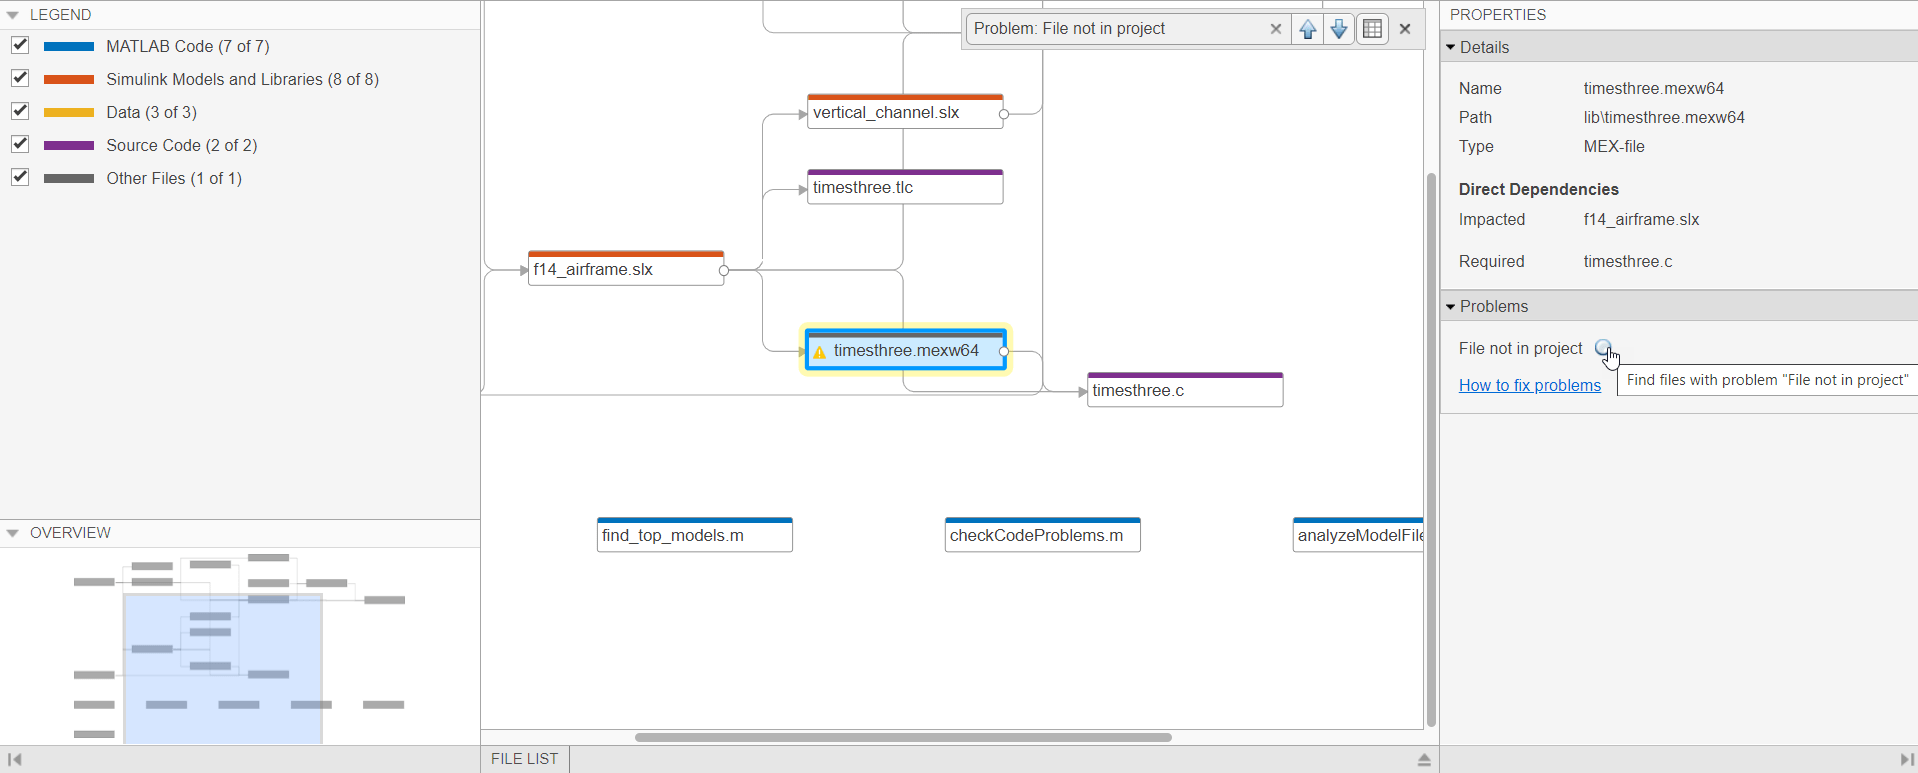Click the PROPERTIES panel title
This screenshot has width=1918, height=773.
1498,15
